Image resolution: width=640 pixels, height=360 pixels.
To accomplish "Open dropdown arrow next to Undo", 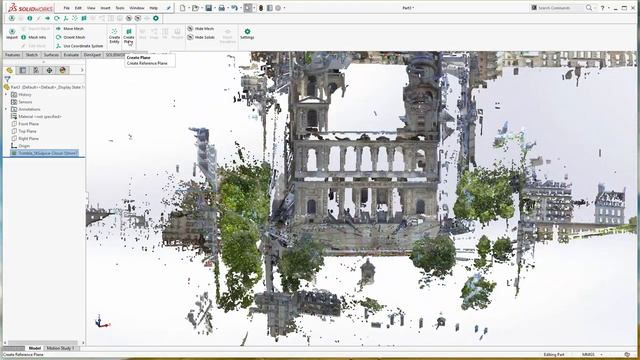I will (240, 8).
